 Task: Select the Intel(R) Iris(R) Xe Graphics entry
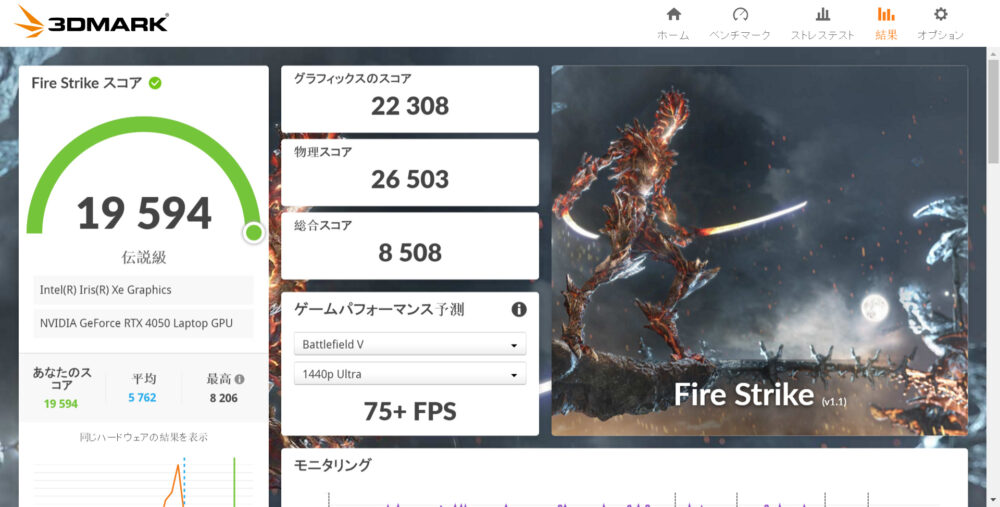143,290
